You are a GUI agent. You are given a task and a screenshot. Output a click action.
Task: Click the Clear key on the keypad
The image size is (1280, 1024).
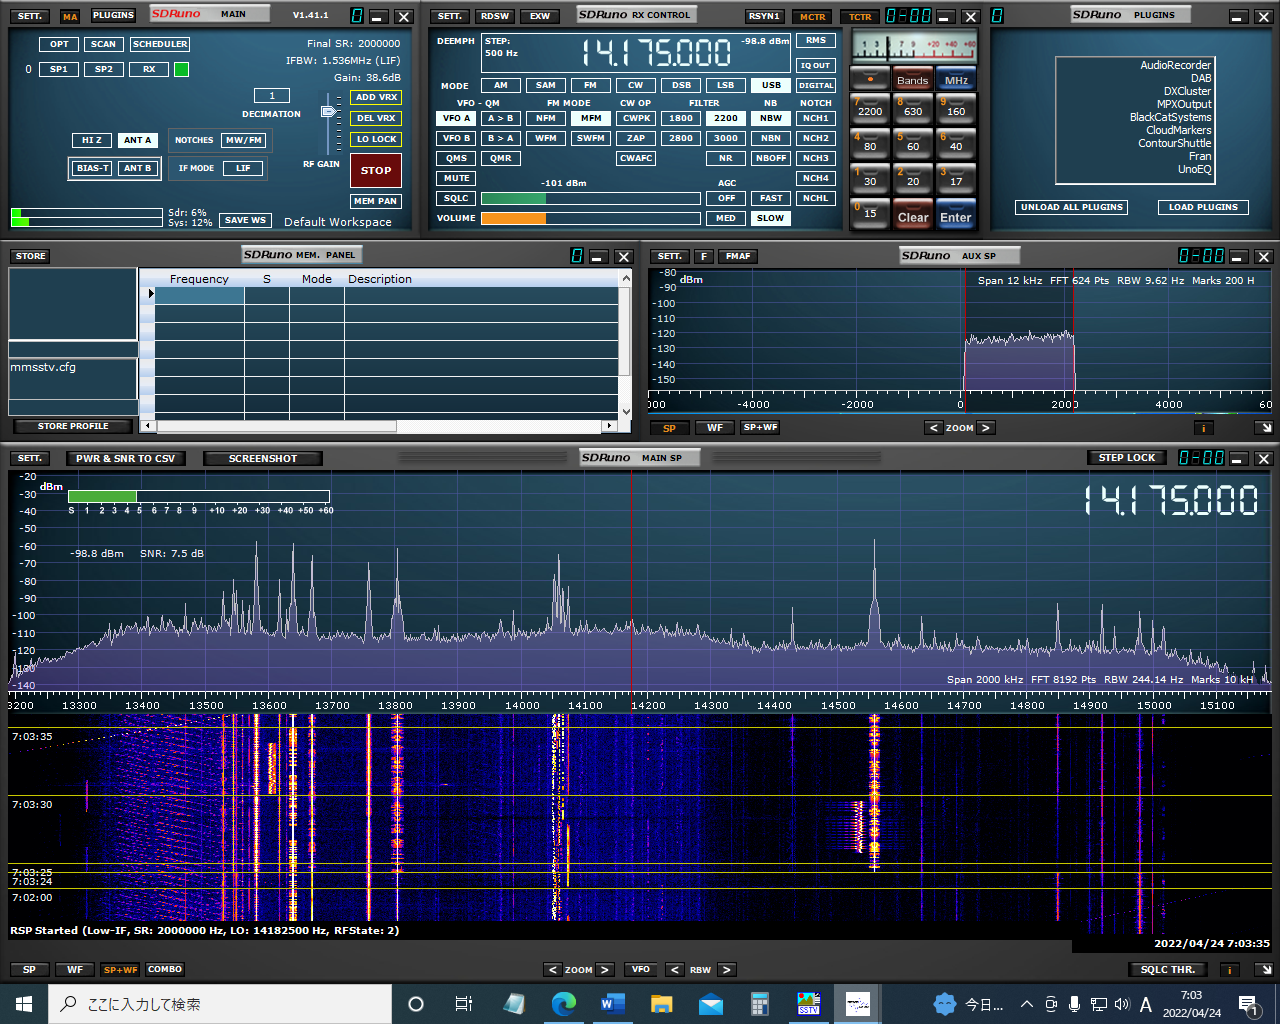[913, 215]
